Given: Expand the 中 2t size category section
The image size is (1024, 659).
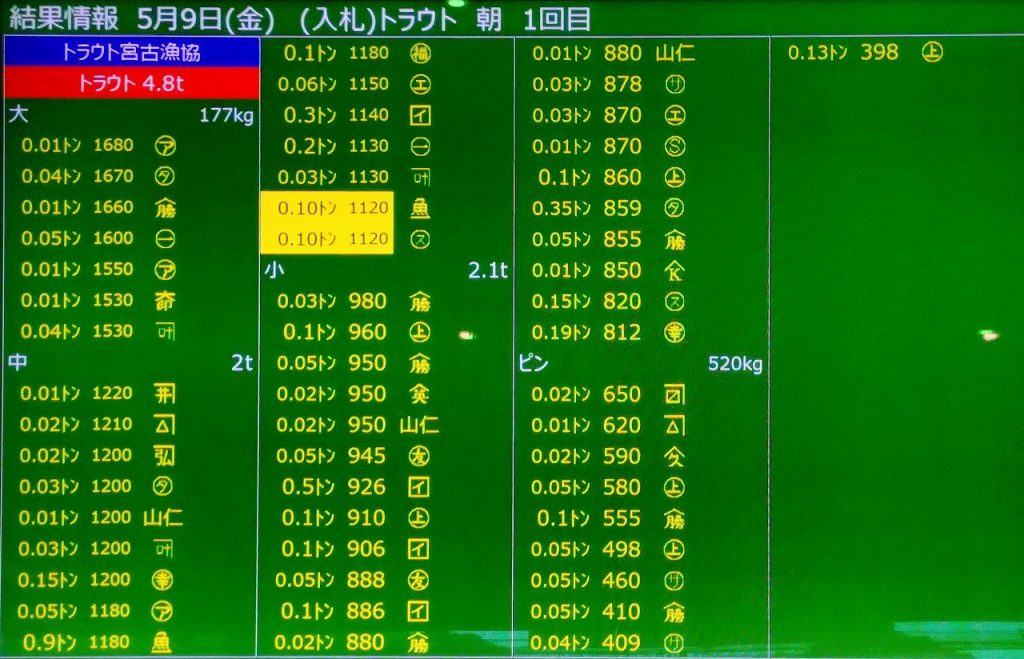Looking at the screenshot, I should (131, 363).
